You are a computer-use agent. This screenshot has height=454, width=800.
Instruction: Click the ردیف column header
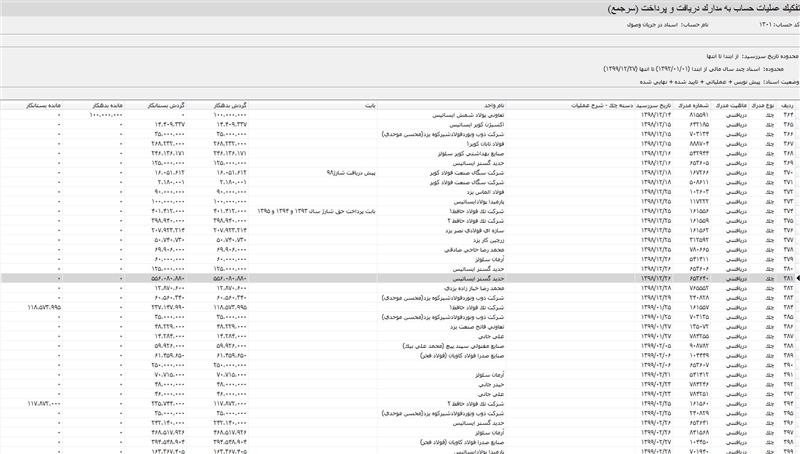pyautogui.click(x=787, y=106)
